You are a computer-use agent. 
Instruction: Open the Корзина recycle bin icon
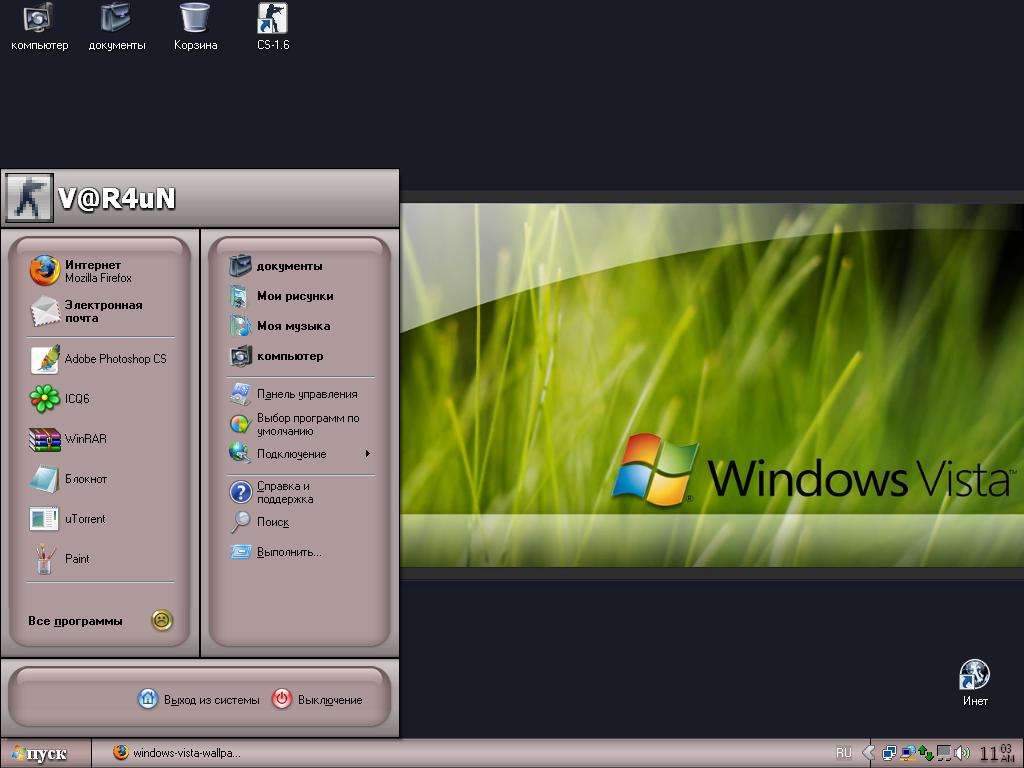tap(195, 26)
